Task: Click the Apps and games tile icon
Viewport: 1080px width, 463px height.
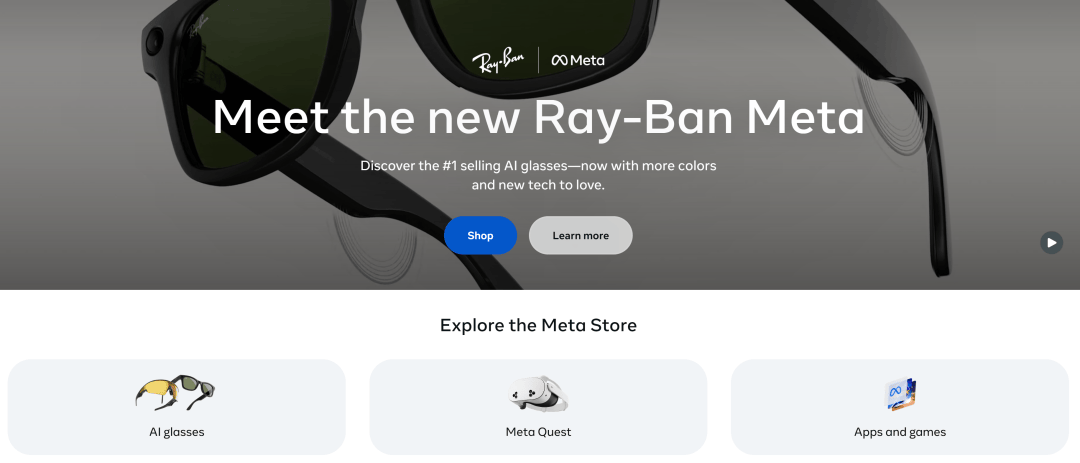Action: (900, 394)
